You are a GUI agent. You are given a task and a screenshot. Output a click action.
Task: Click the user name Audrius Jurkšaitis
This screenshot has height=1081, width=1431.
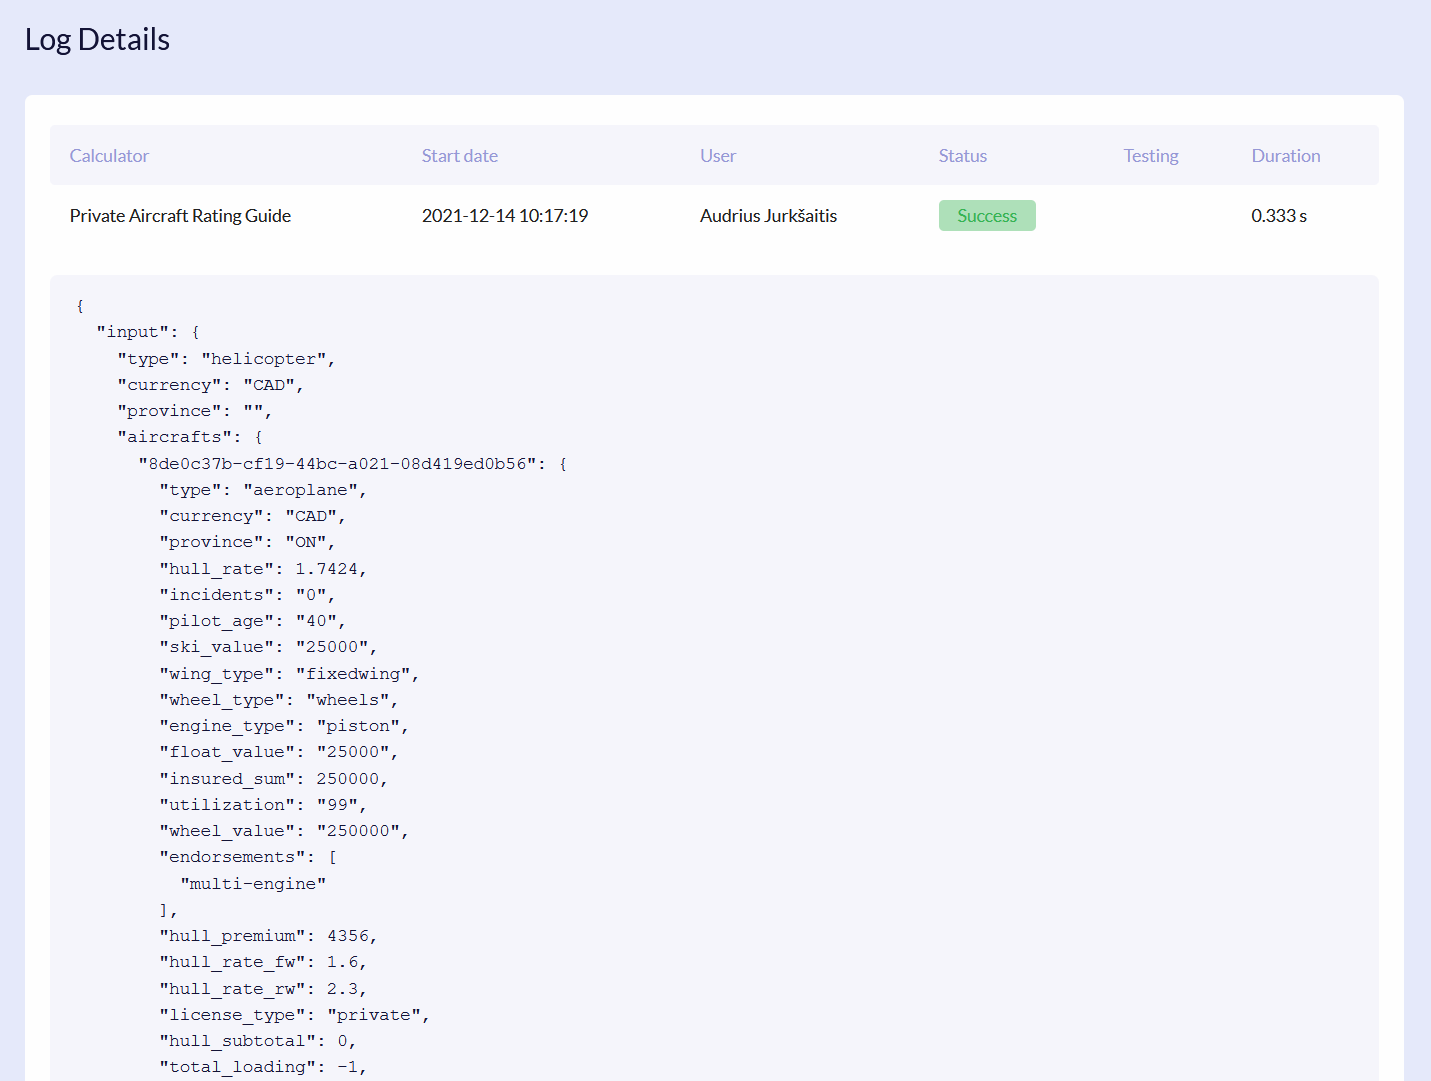tap(768, 216)
